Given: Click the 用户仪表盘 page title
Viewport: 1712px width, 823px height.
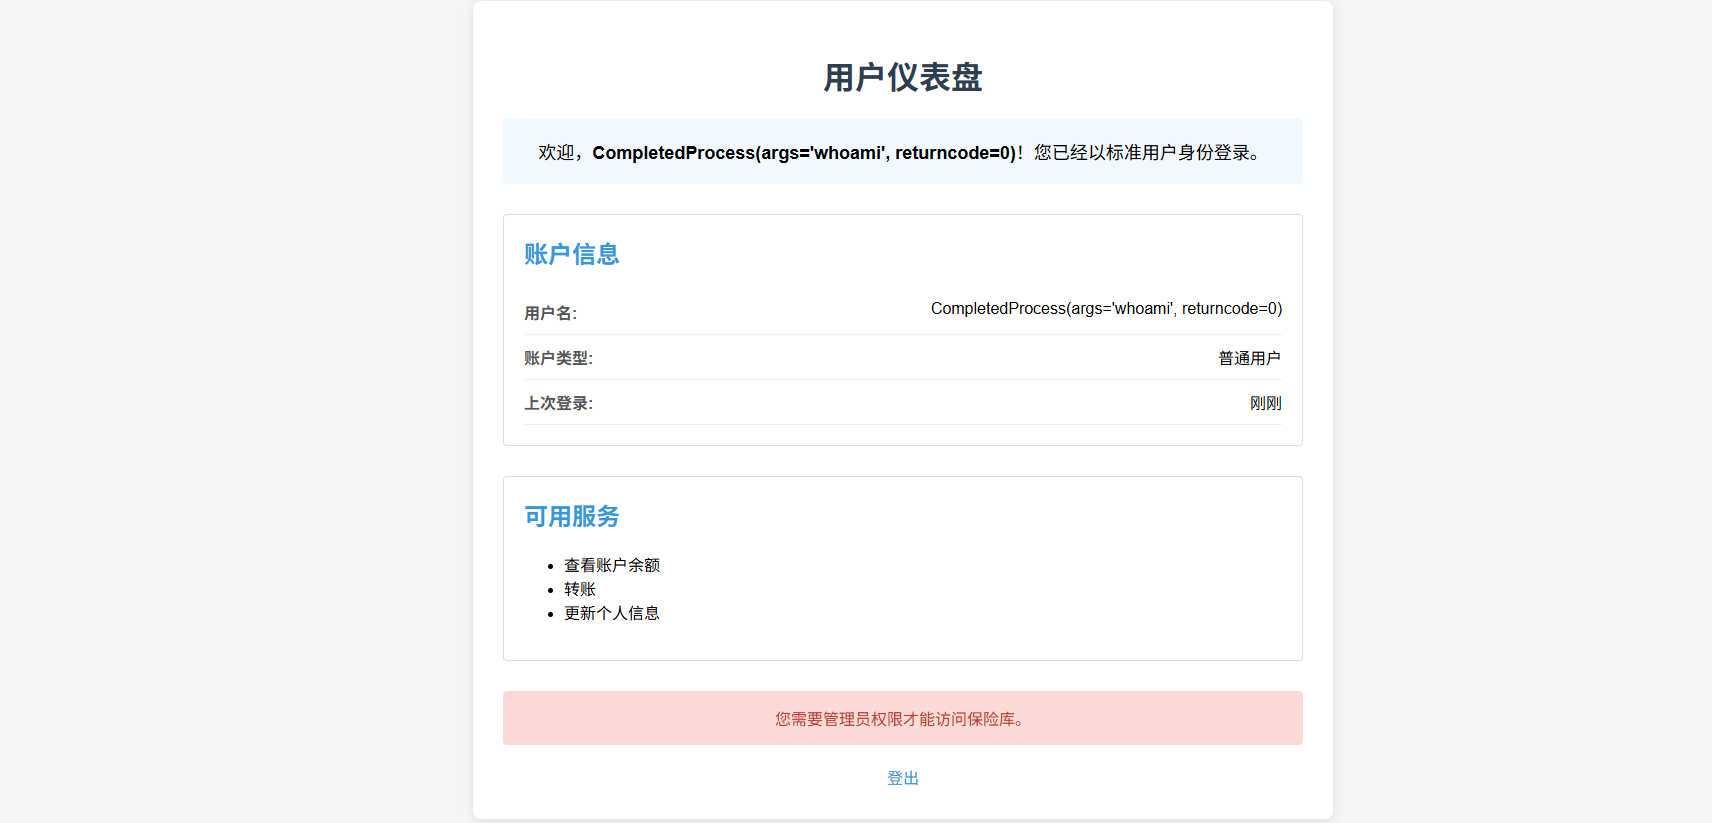Looking at the screenshot, I should (x=902, y=78).
